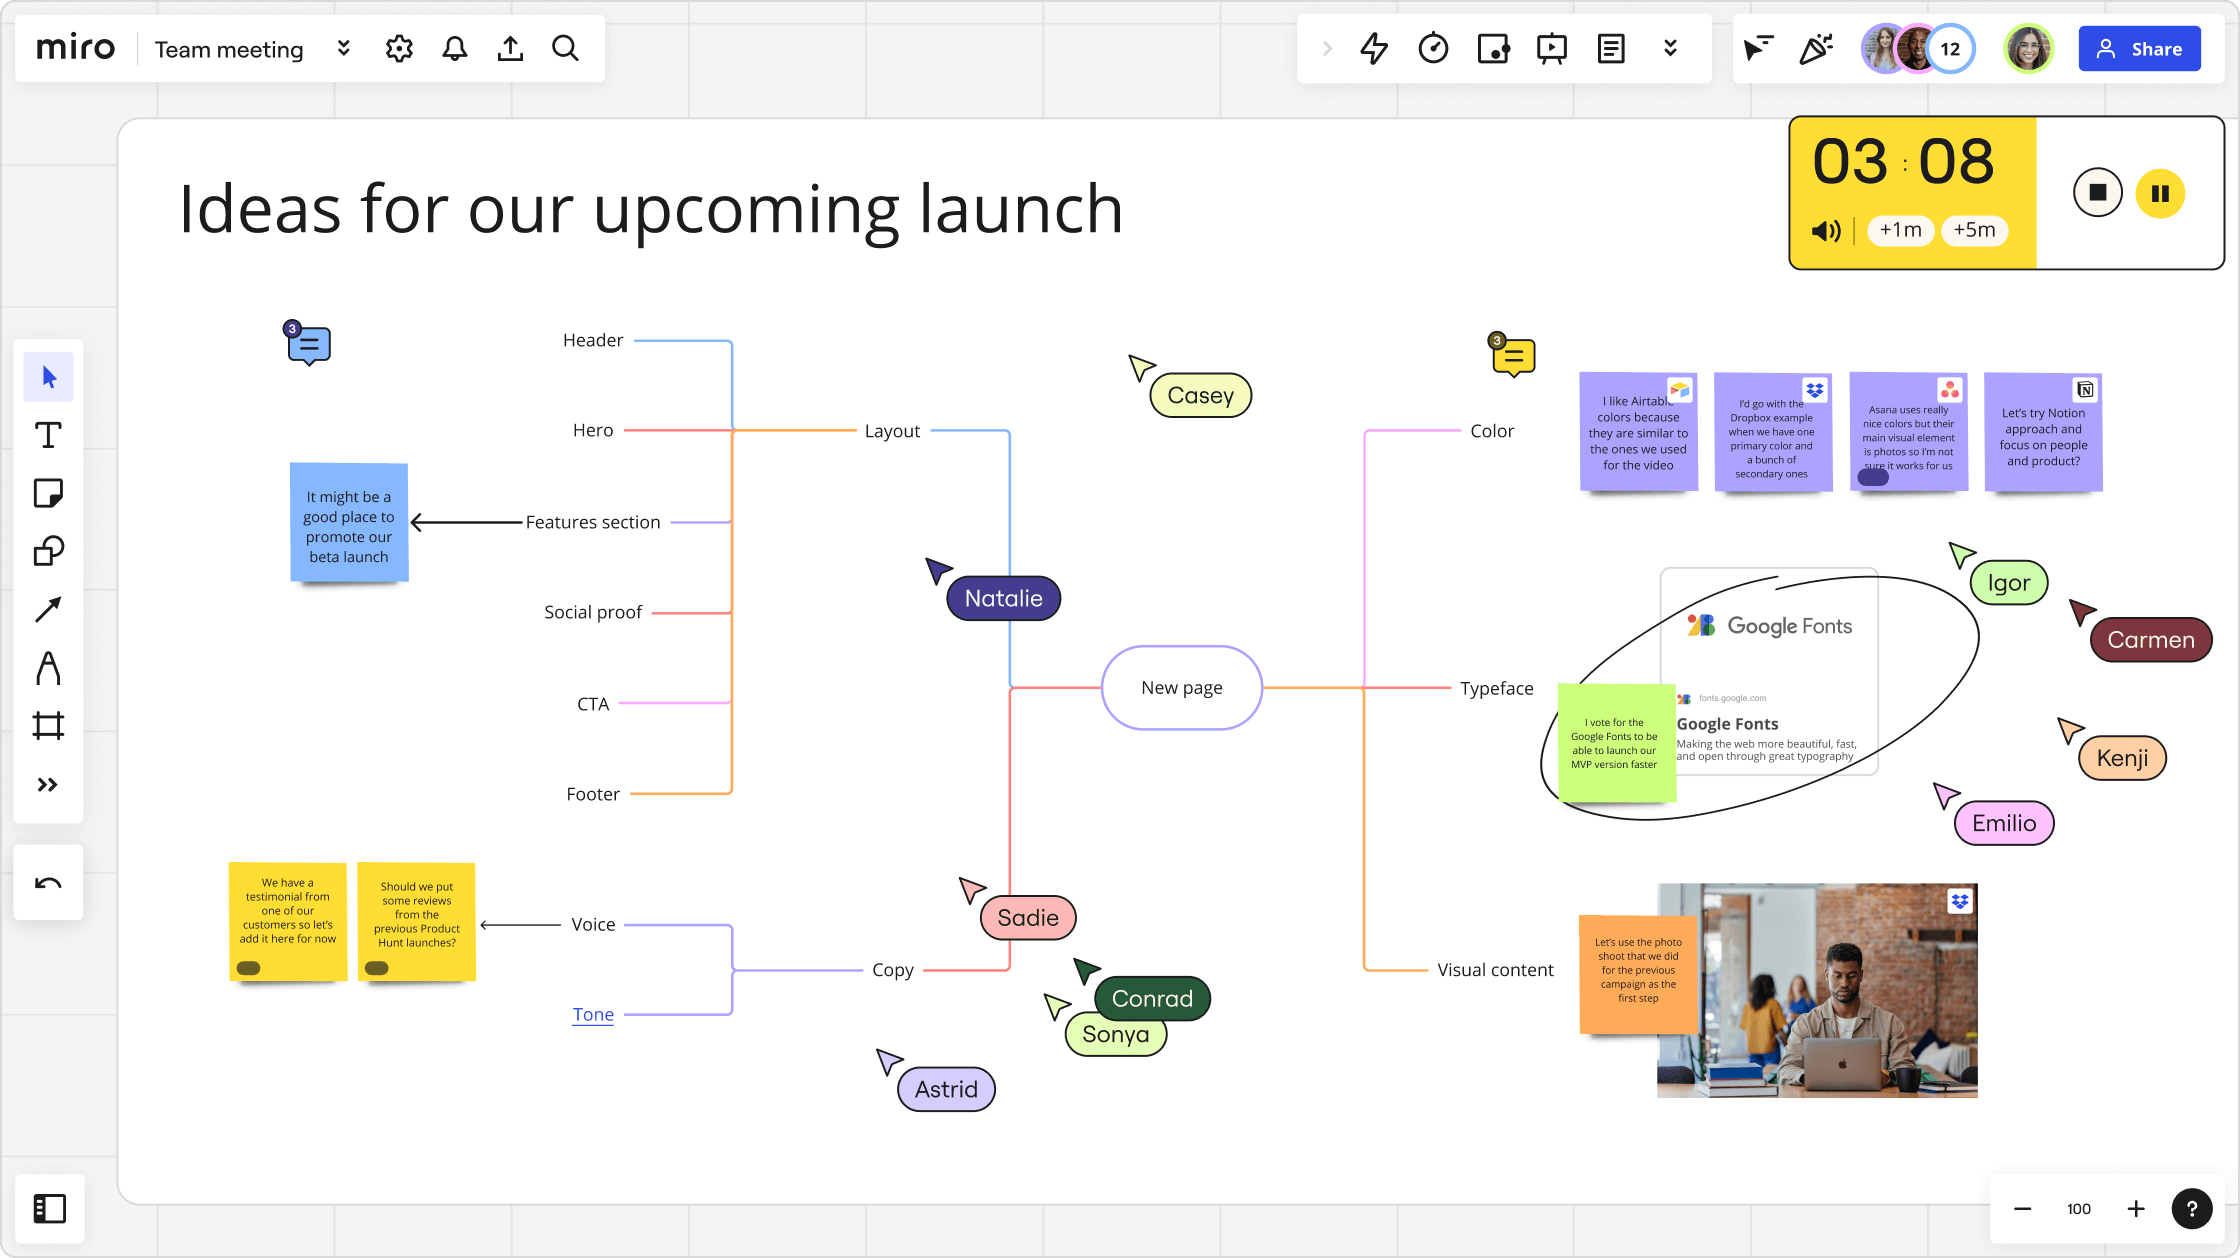This screenshot has width=2240, height=1258.
Task: Stop the running countdown timer
Action: (2097, 192)
